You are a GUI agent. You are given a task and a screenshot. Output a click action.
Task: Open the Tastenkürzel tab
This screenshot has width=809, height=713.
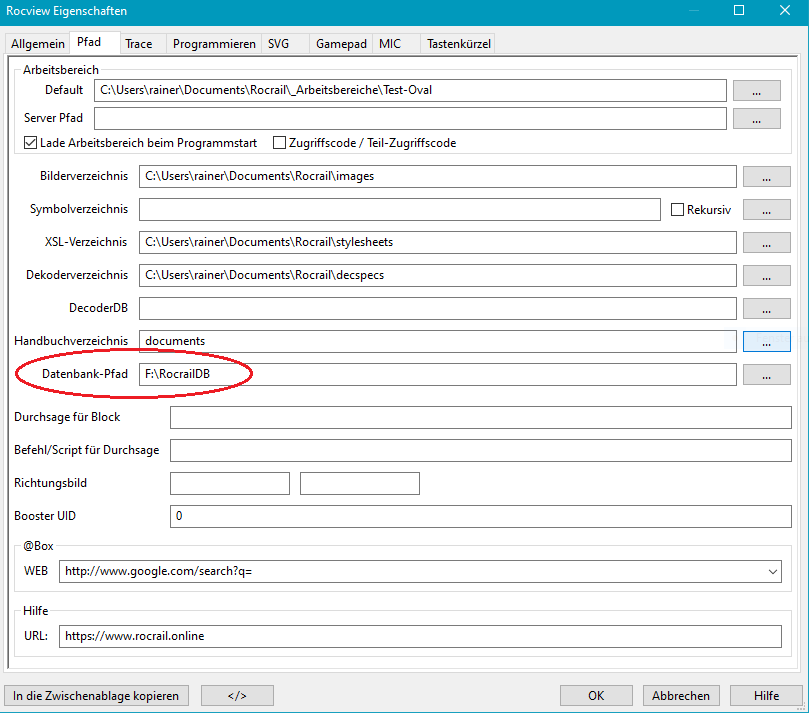point(458,44)
